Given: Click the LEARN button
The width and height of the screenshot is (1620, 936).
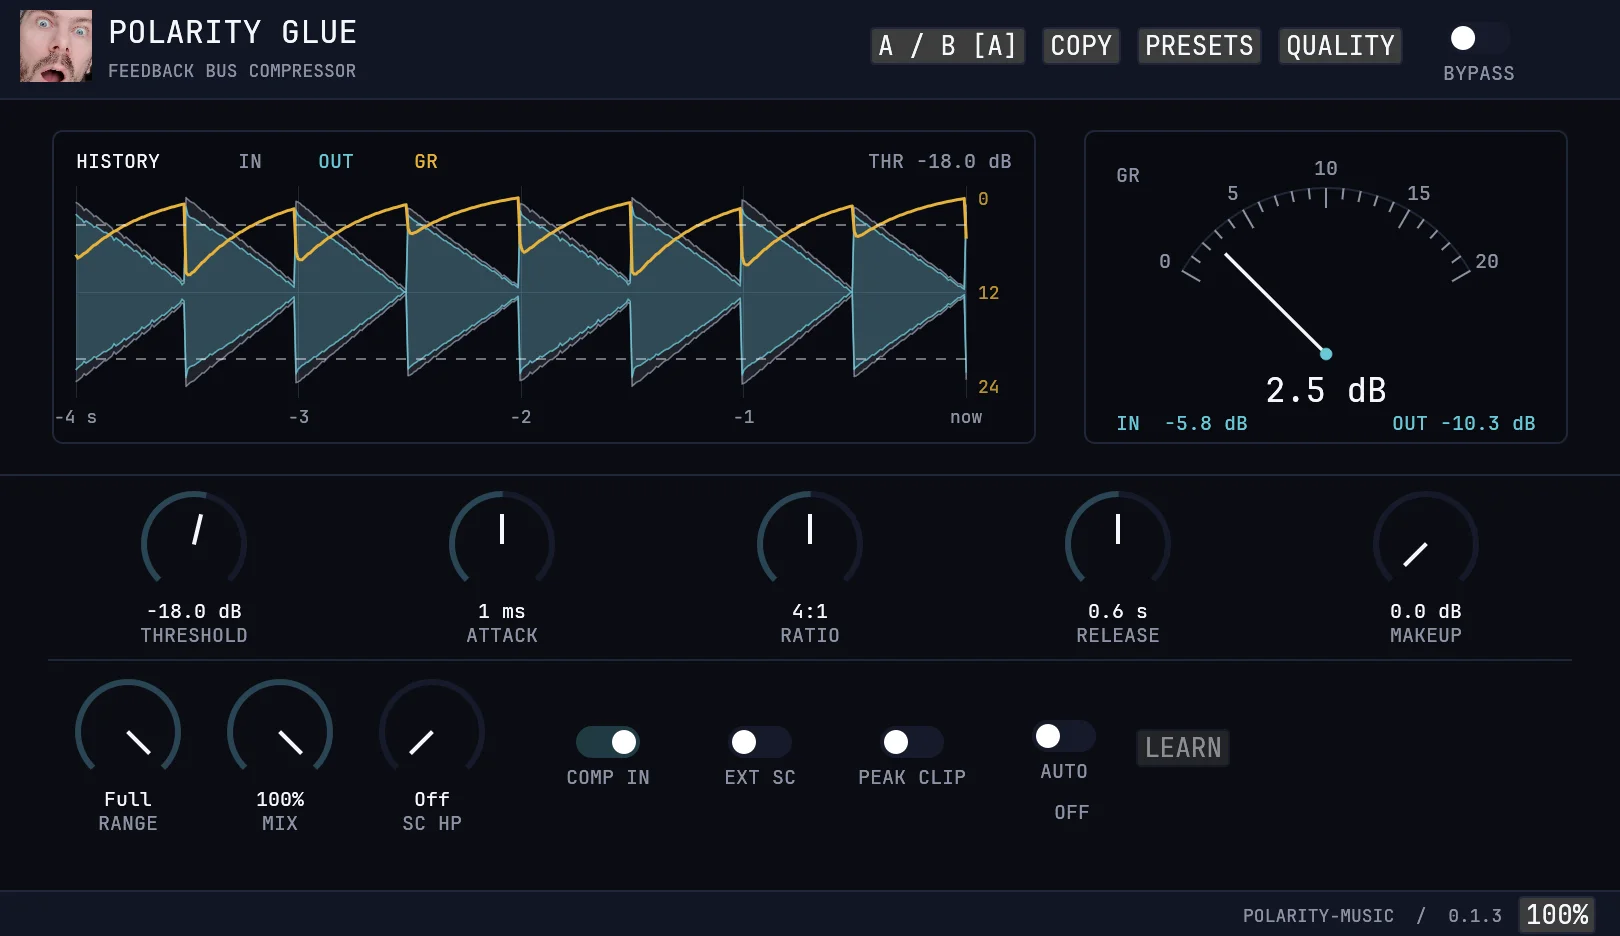Looking at the screenshot, I should tap(1183, 748).
